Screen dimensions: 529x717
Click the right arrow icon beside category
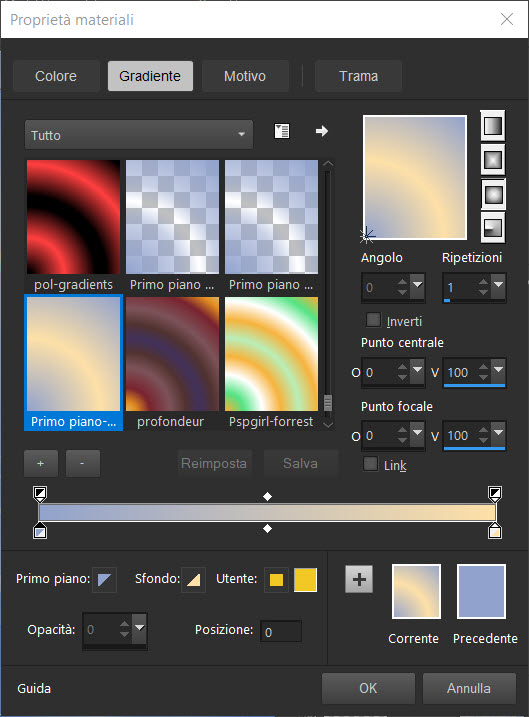click(x=322, y=131)
